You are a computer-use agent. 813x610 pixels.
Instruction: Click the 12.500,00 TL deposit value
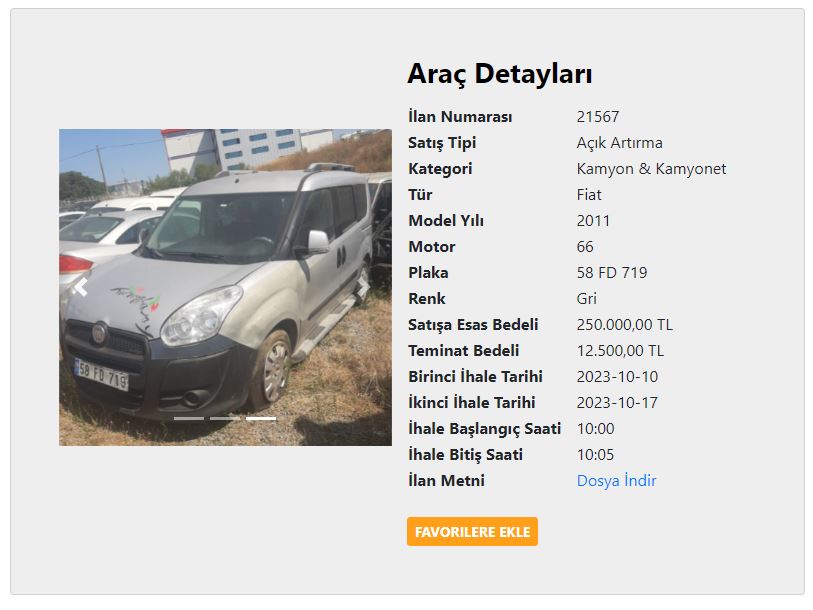(620, 351)
